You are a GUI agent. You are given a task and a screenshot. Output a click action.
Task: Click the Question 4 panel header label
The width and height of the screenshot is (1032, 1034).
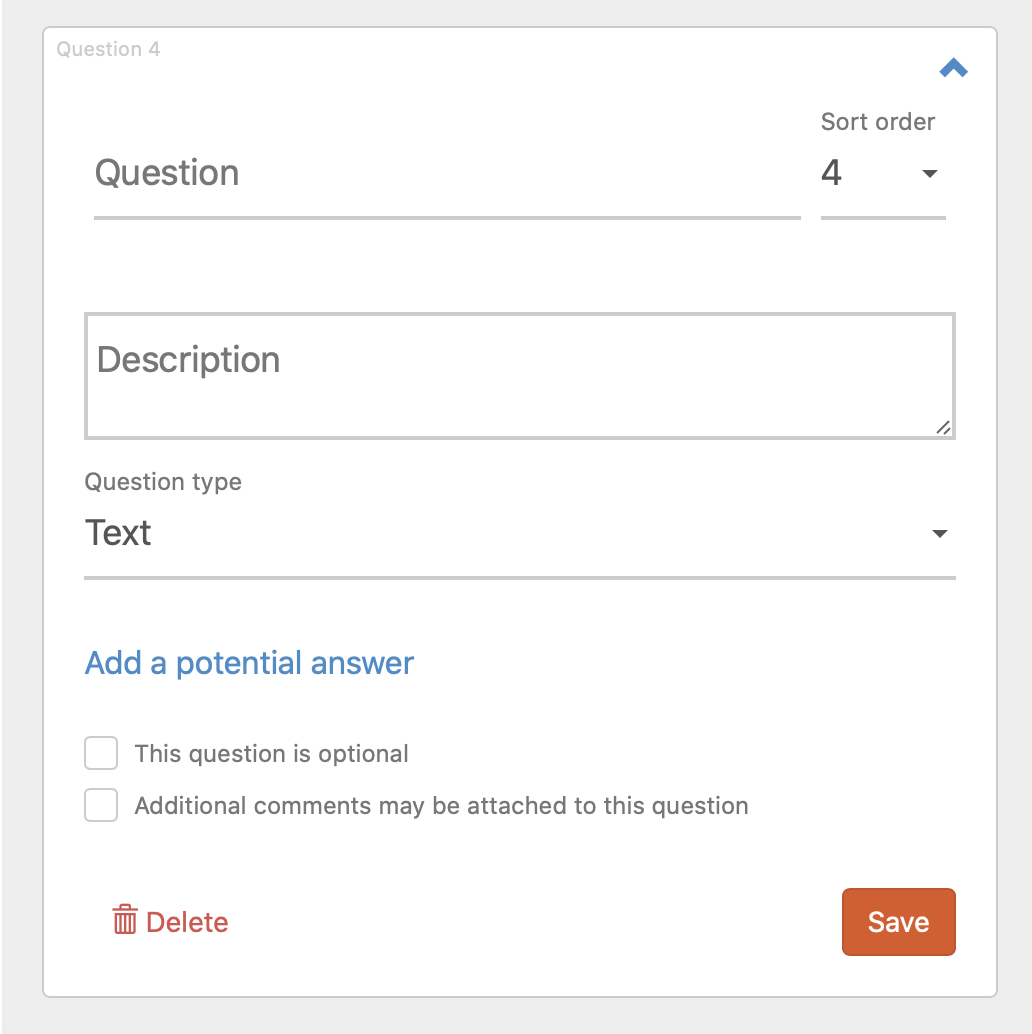click(x=108, y=49)
